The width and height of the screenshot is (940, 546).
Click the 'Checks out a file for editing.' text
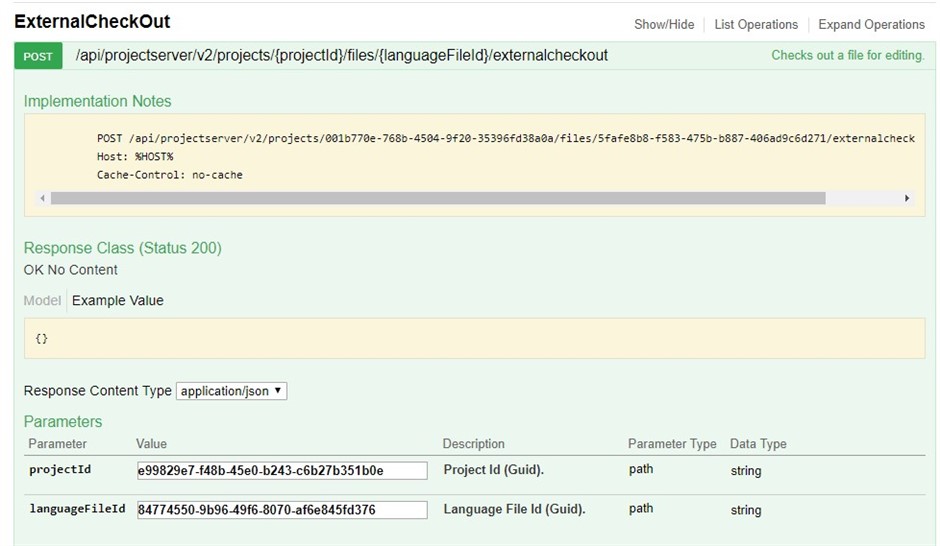[x=848, y=55]
